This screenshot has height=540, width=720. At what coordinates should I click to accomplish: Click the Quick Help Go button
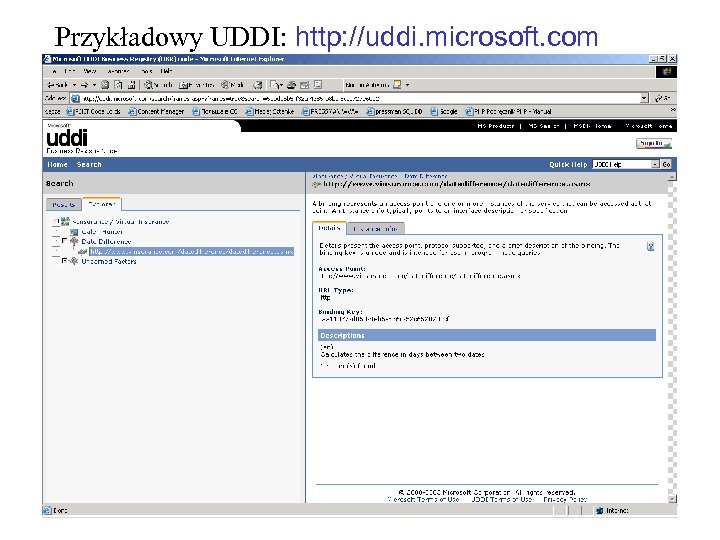click(x=666, y=164)
